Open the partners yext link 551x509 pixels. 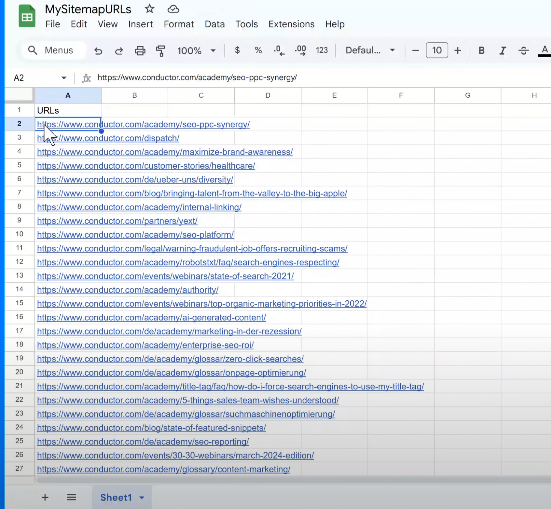(x=117, y=221)
